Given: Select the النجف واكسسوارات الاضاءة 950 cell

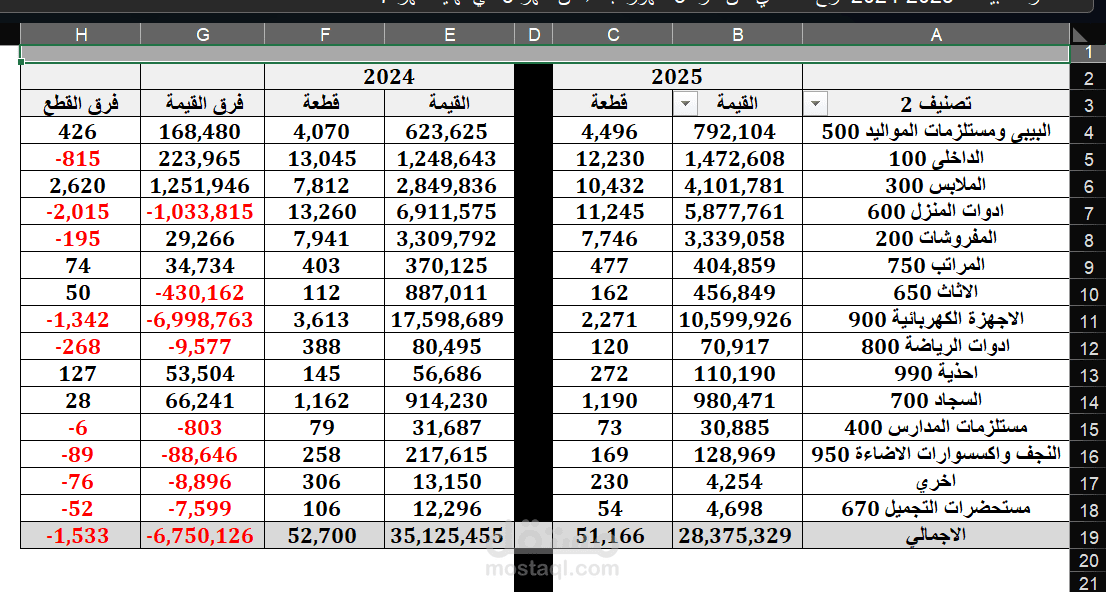Looking at the screenshot, I should [x=936, y=454].
